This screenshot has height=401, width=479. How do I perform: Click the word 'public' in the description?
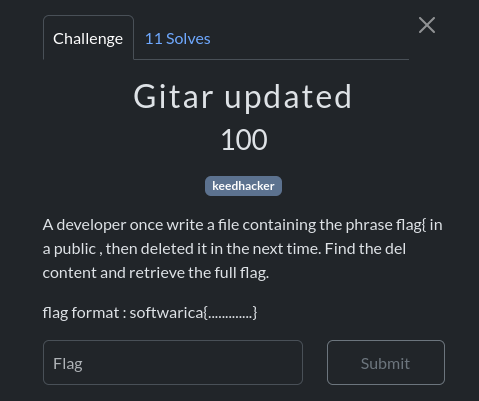point(75,249)
